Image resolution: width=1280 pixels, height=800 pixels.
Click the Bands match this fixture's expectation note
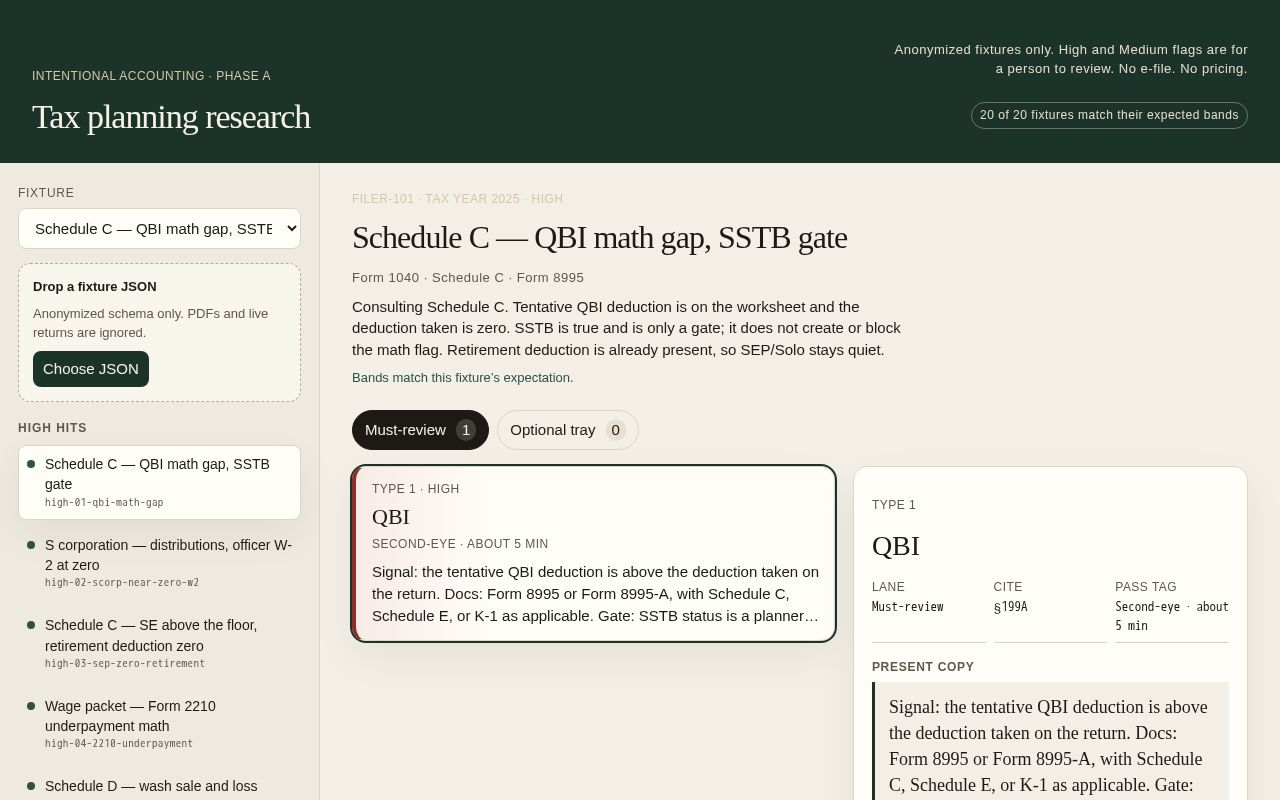pos(463,378)
